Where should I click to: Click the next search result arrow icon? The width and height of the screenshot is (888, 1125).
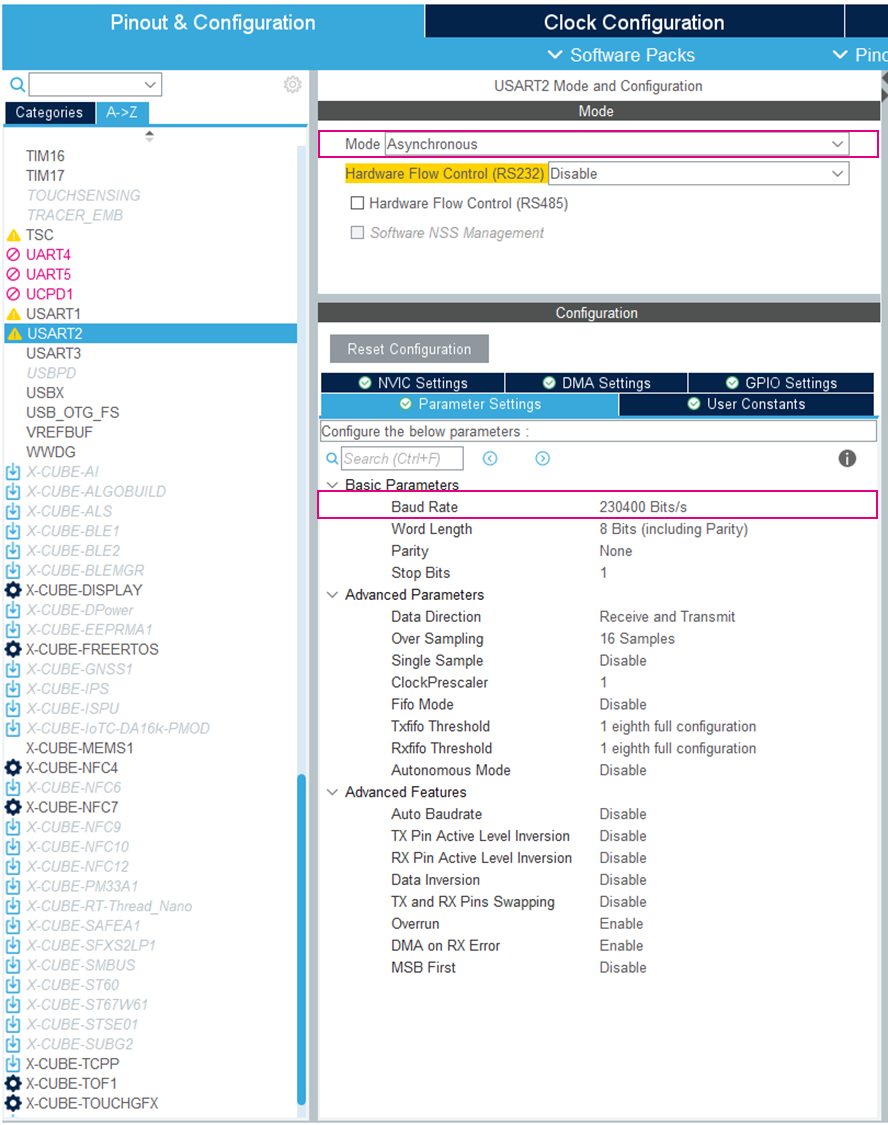pos(542,458)
